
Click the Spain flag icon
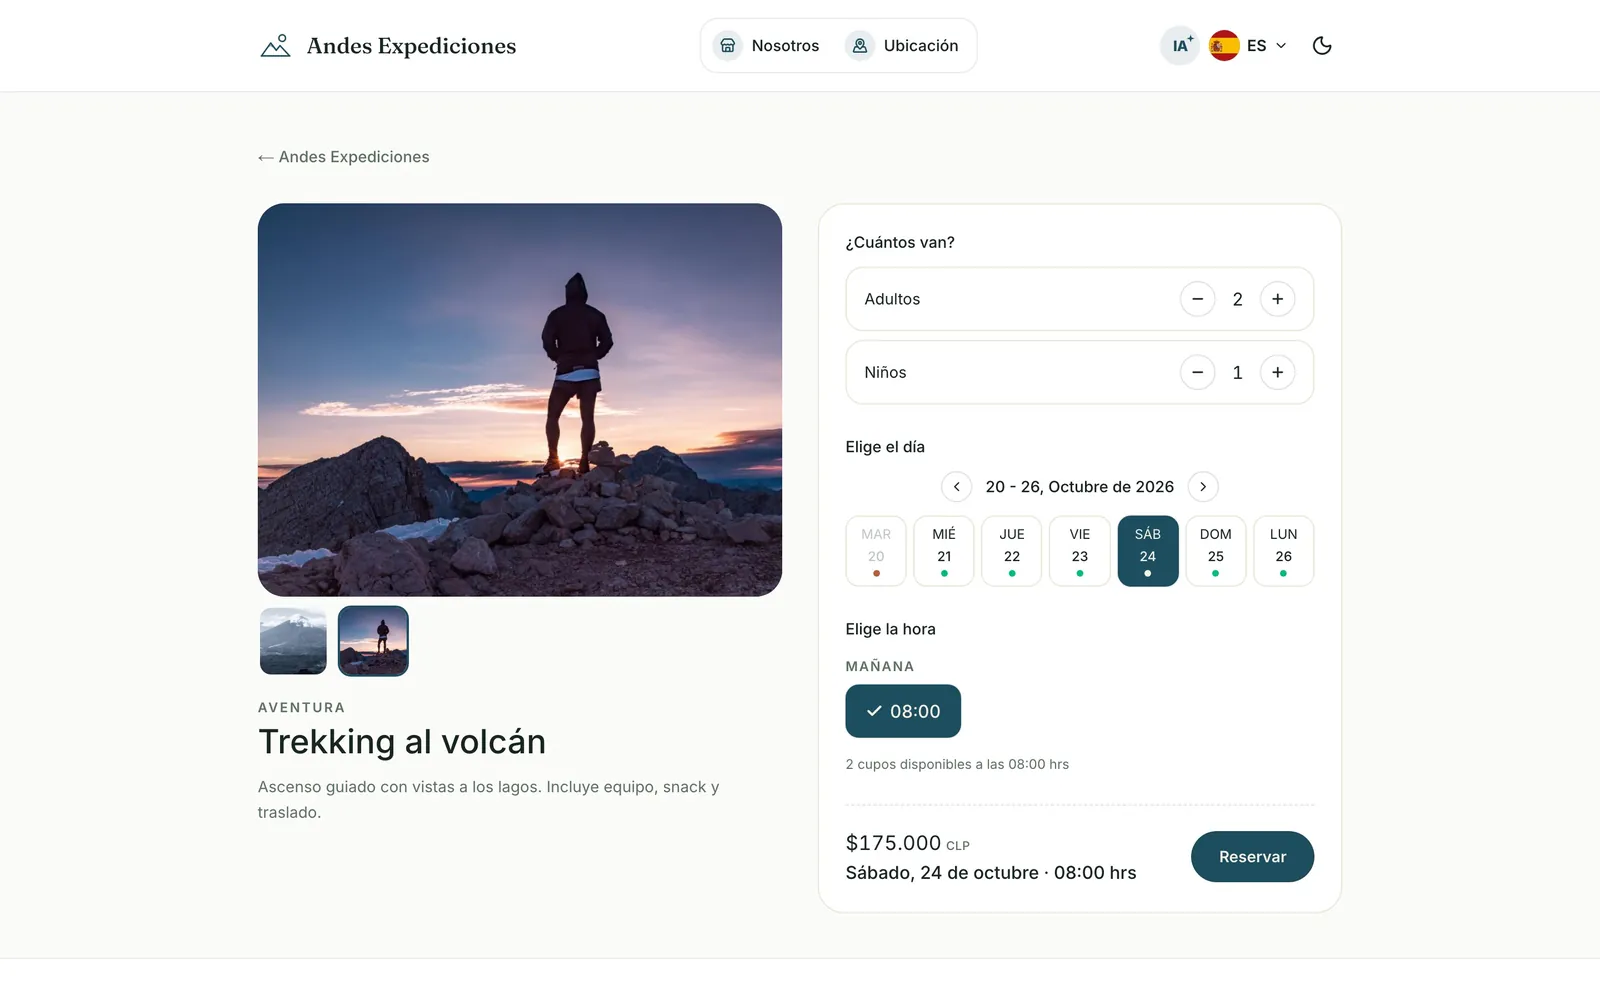[1224, 46]
